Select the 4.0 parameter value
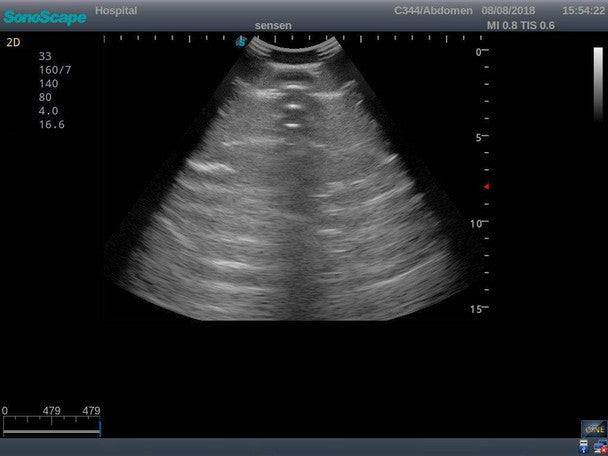Image resolution: width=608 pixels, height=456 pixels. (x=48, y=111)
